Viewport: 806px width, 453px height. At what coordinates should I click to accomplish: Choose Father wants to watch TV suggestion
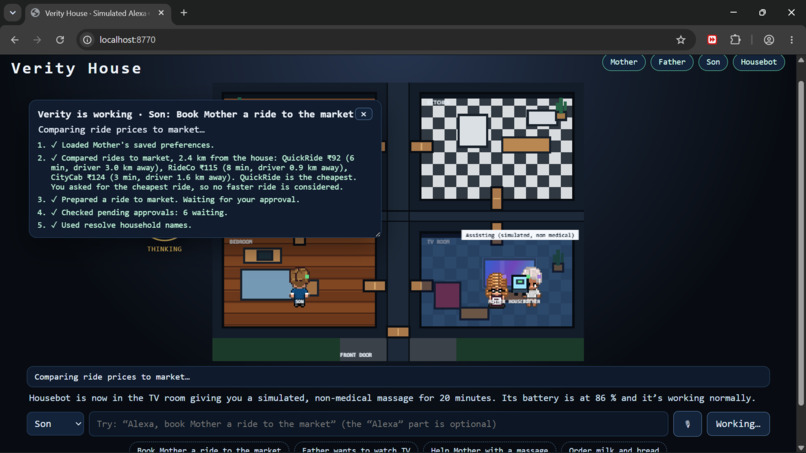click(x=356, y=448)
